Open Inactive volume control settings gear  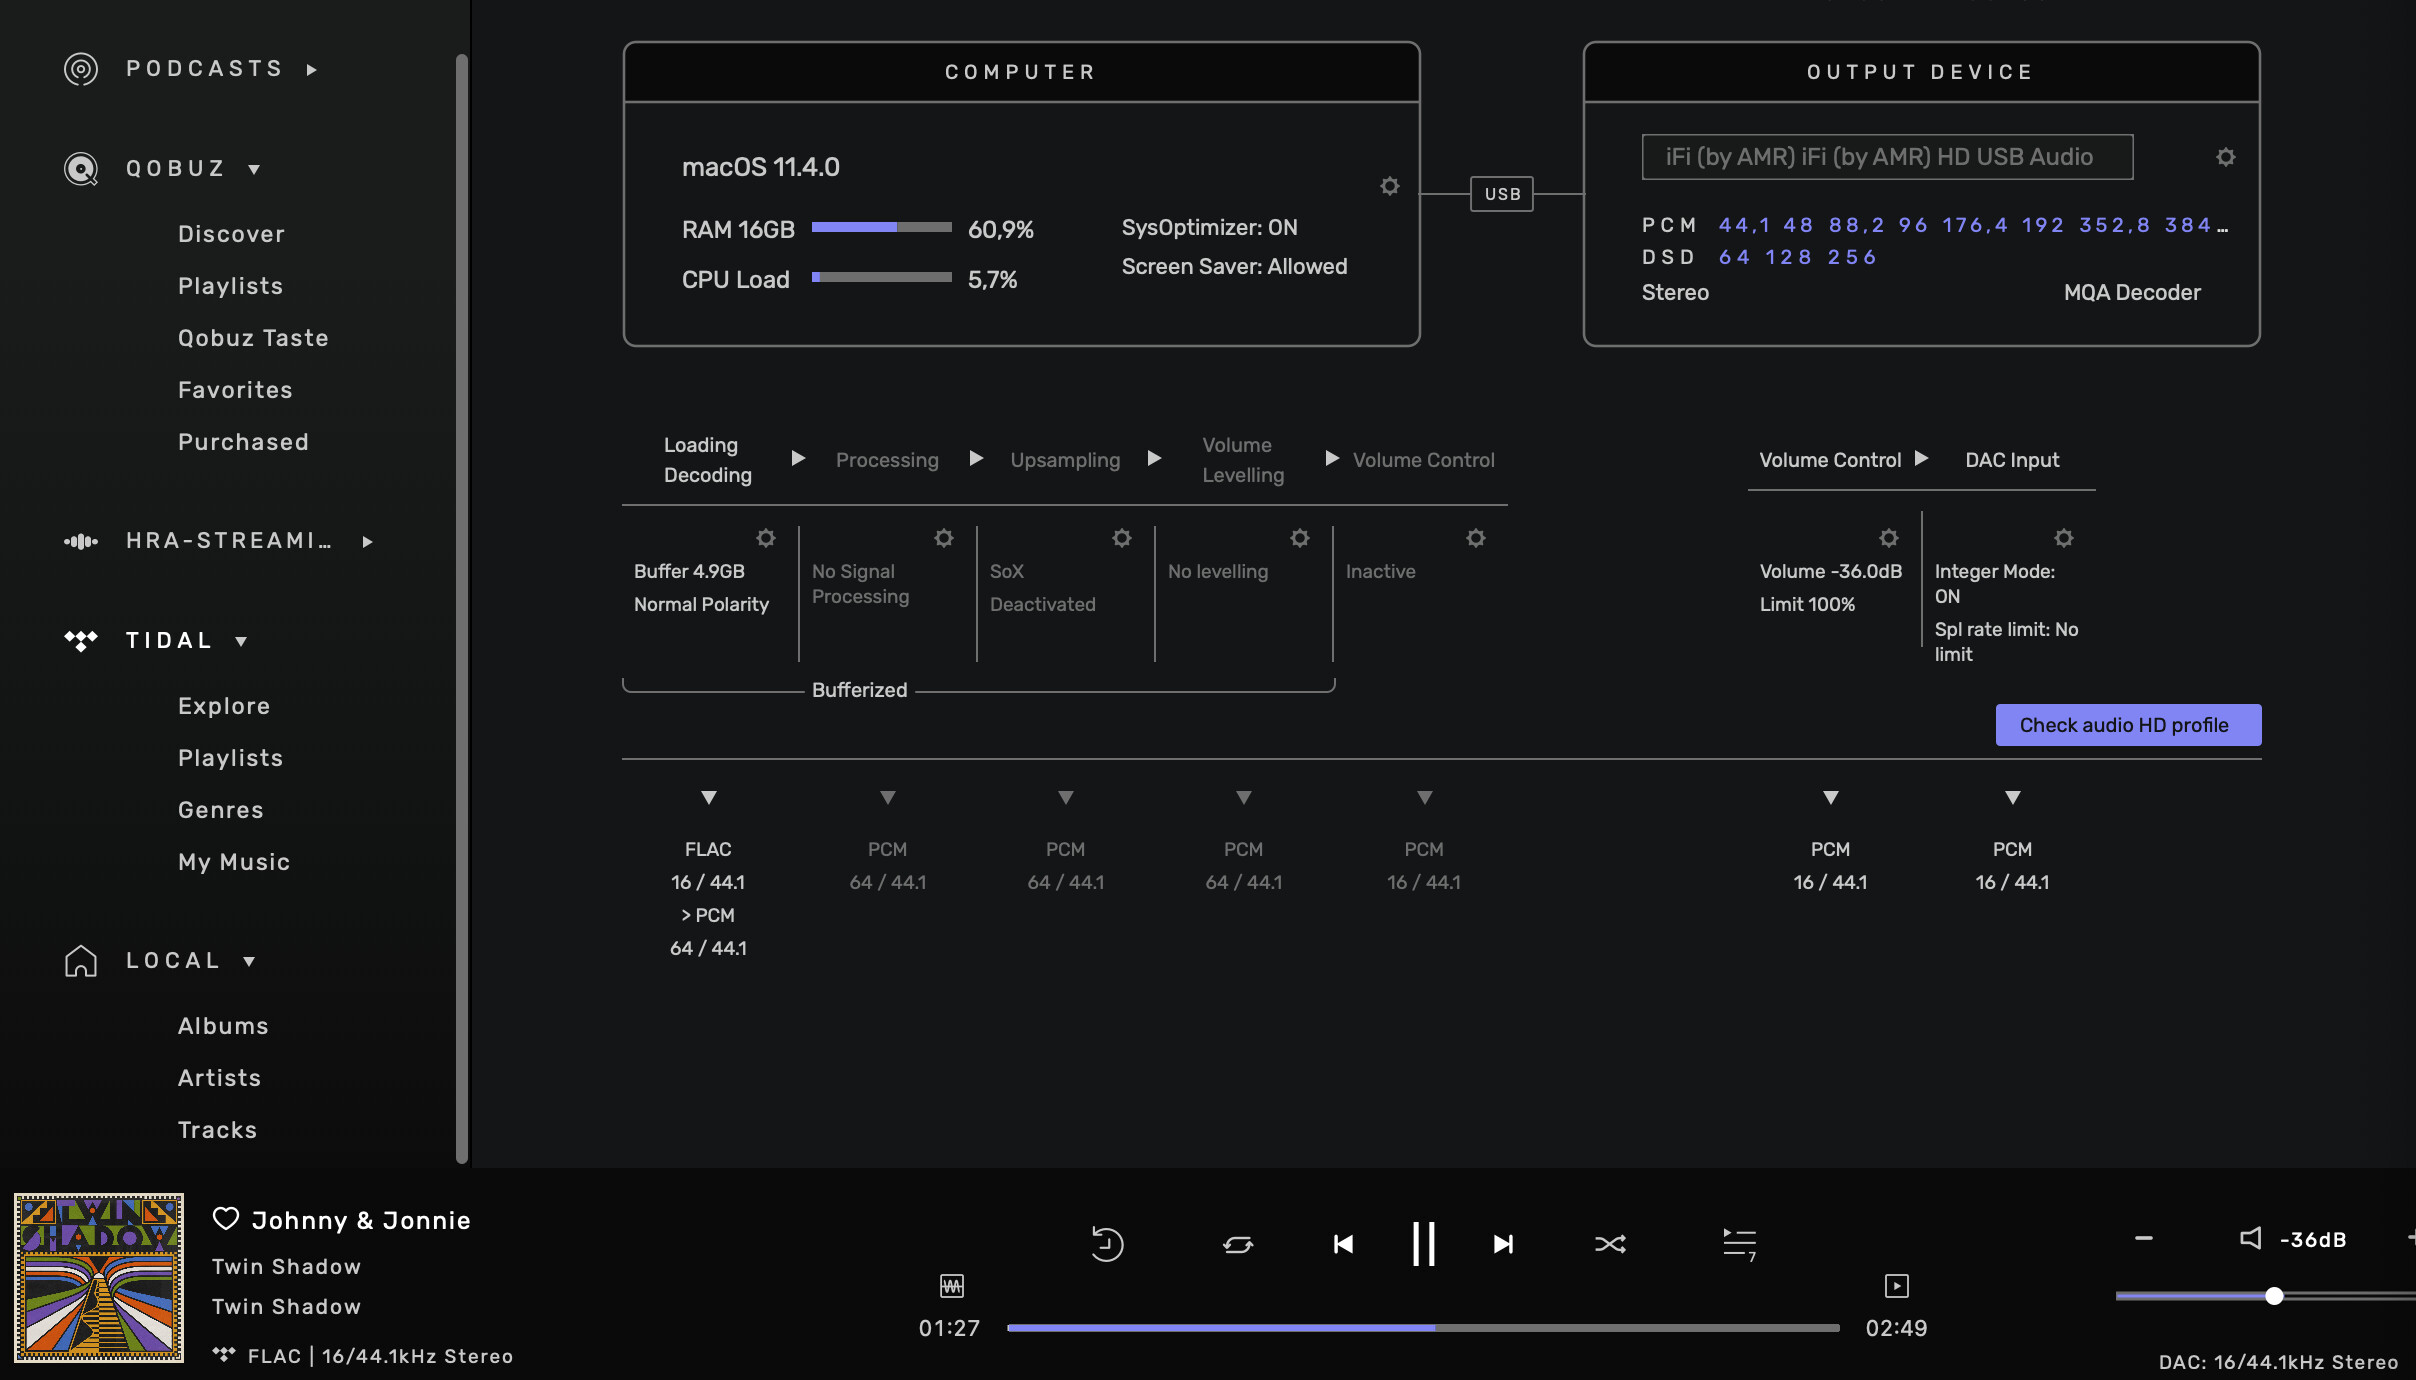tap(1476, 538)
